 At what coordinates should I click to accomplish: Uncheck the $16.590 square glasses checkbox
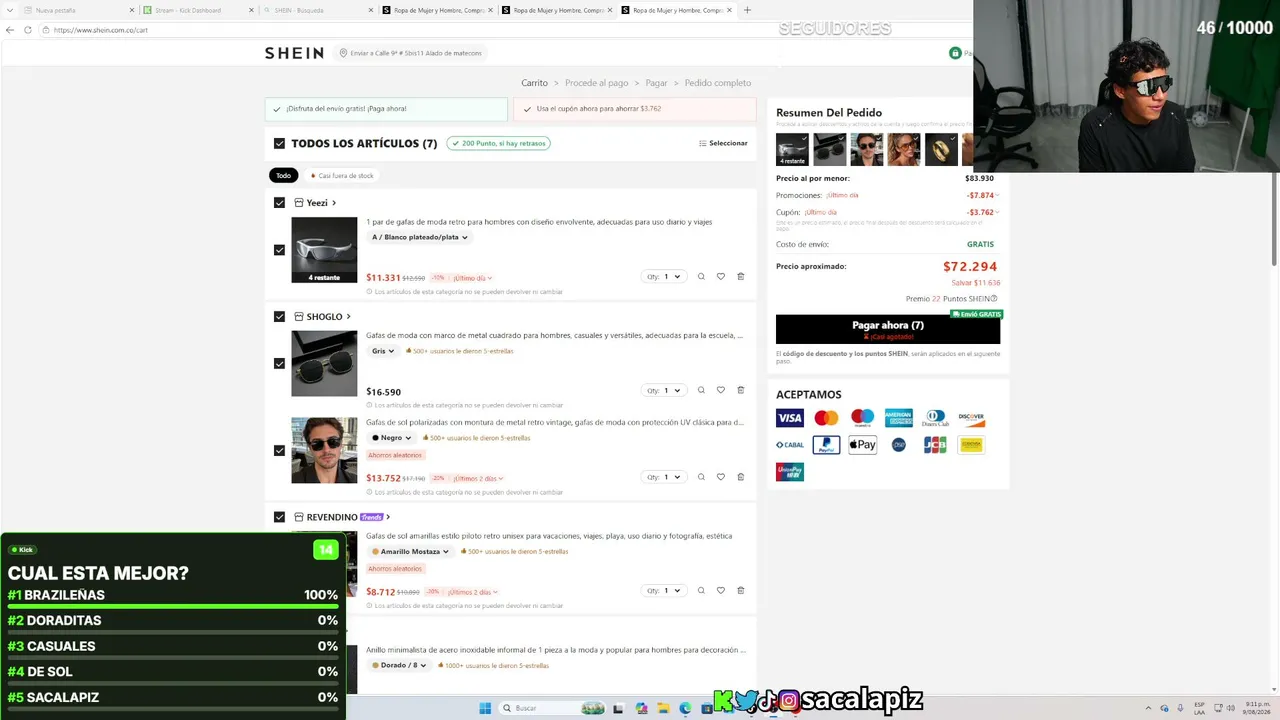point(279,364)
